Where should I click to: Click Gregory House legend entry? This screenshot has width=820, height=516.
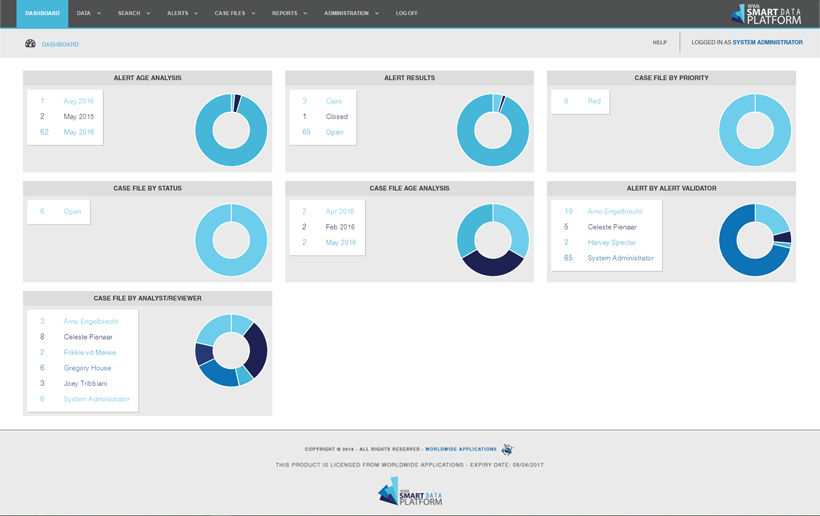coord(87,368)
